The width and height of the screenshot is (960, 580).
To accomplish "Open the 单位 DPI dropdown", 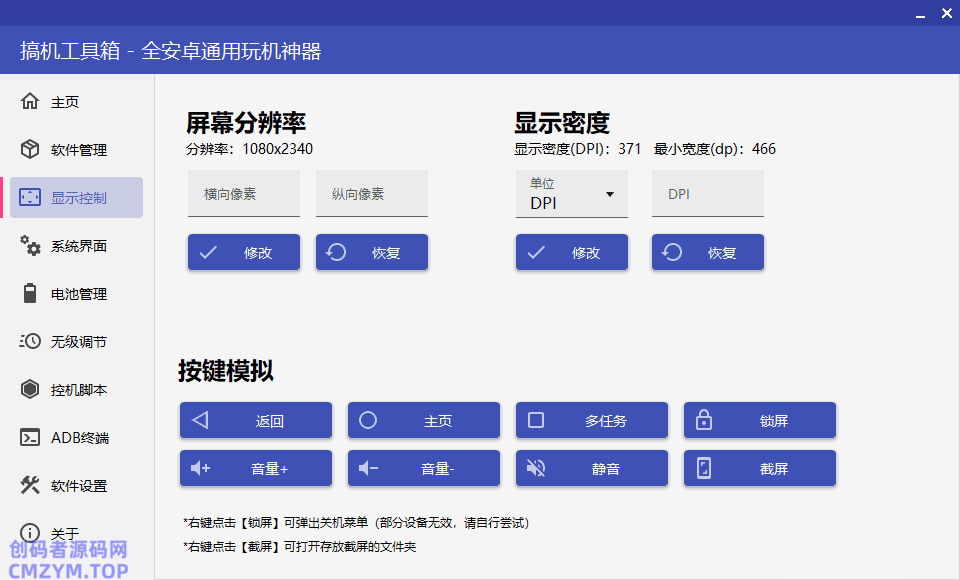I will pyautogui.click(x=572, y=194).
